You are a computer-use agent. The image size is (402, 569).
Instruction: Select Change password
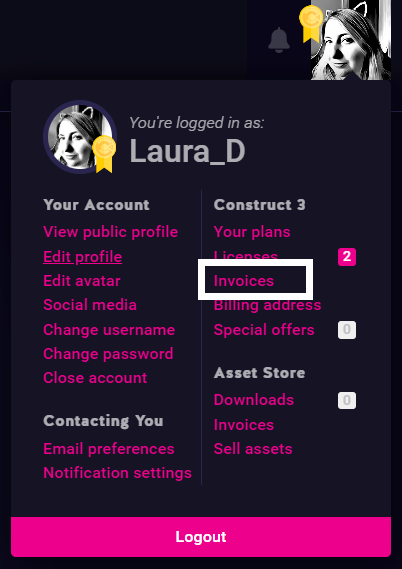[x=108, y=354]
